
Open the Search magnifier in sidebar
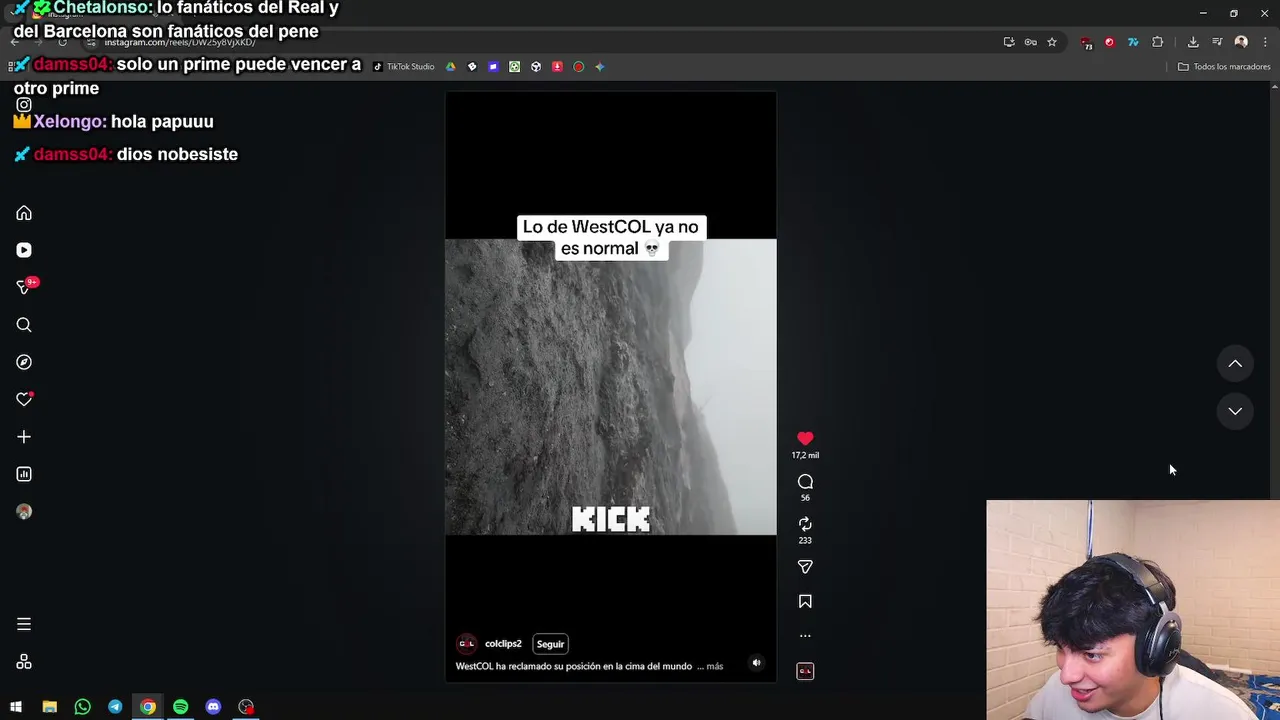(24, 325)
